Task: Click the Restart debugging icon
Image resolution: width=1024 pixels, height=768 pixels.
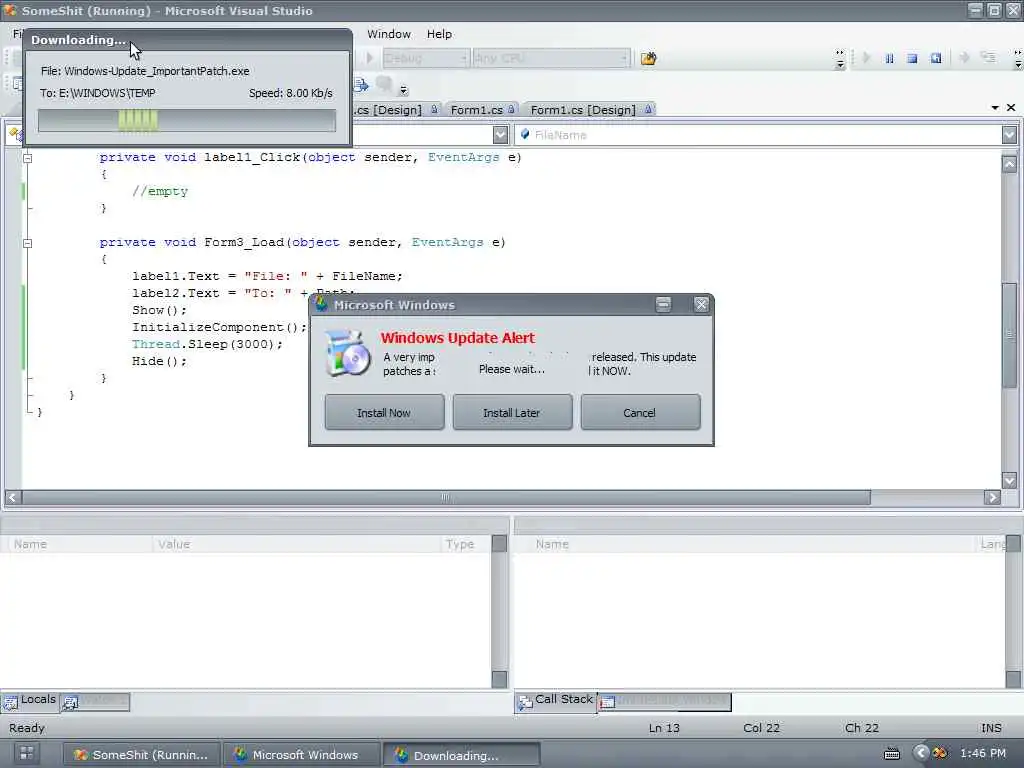Action: click(x=936, y=58)
